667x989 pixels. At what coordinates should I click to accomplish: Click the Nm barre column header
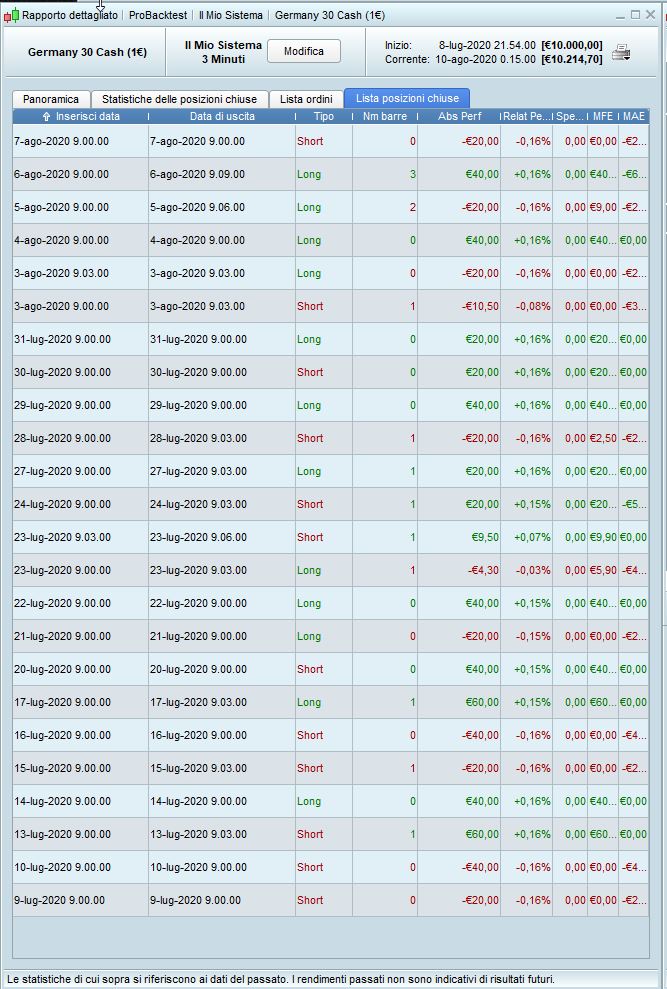[x=384, y=117]
